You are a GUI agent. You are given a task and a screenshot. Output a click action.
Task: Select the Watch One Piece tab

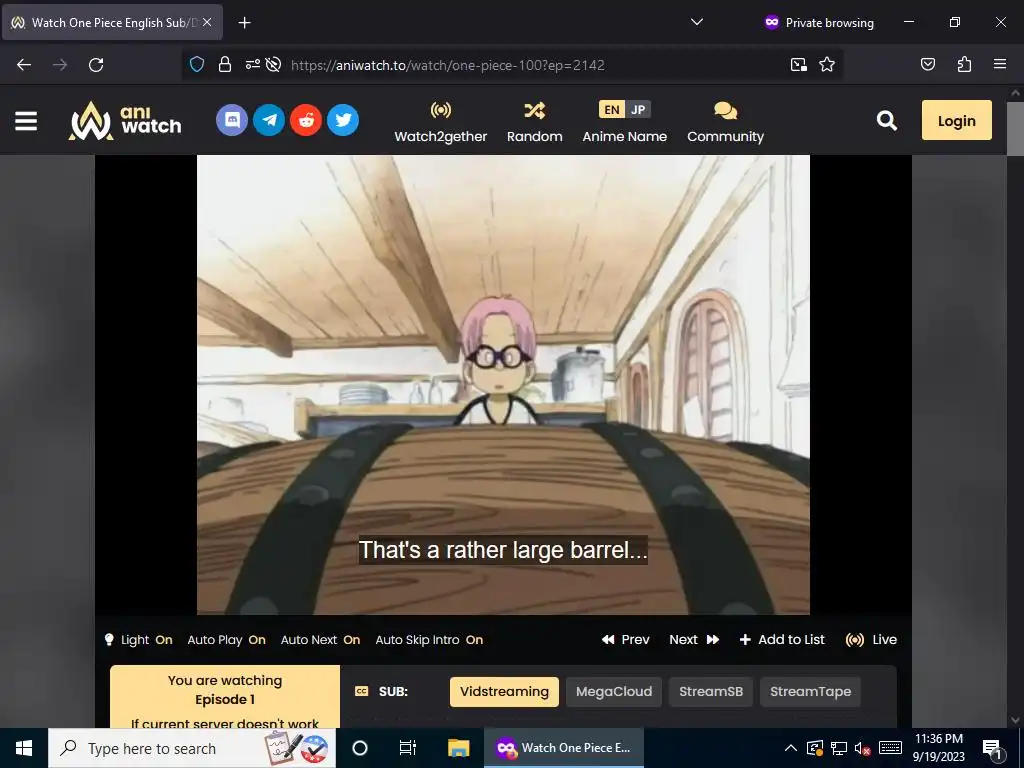click(112, 22)
